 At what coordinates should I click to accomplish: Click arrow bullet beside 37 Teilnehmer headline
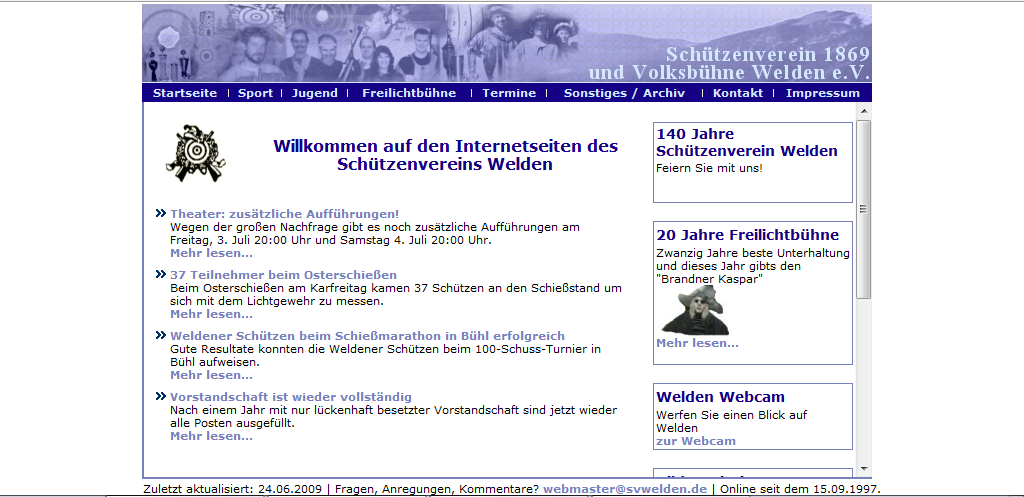tap(161, 274)
